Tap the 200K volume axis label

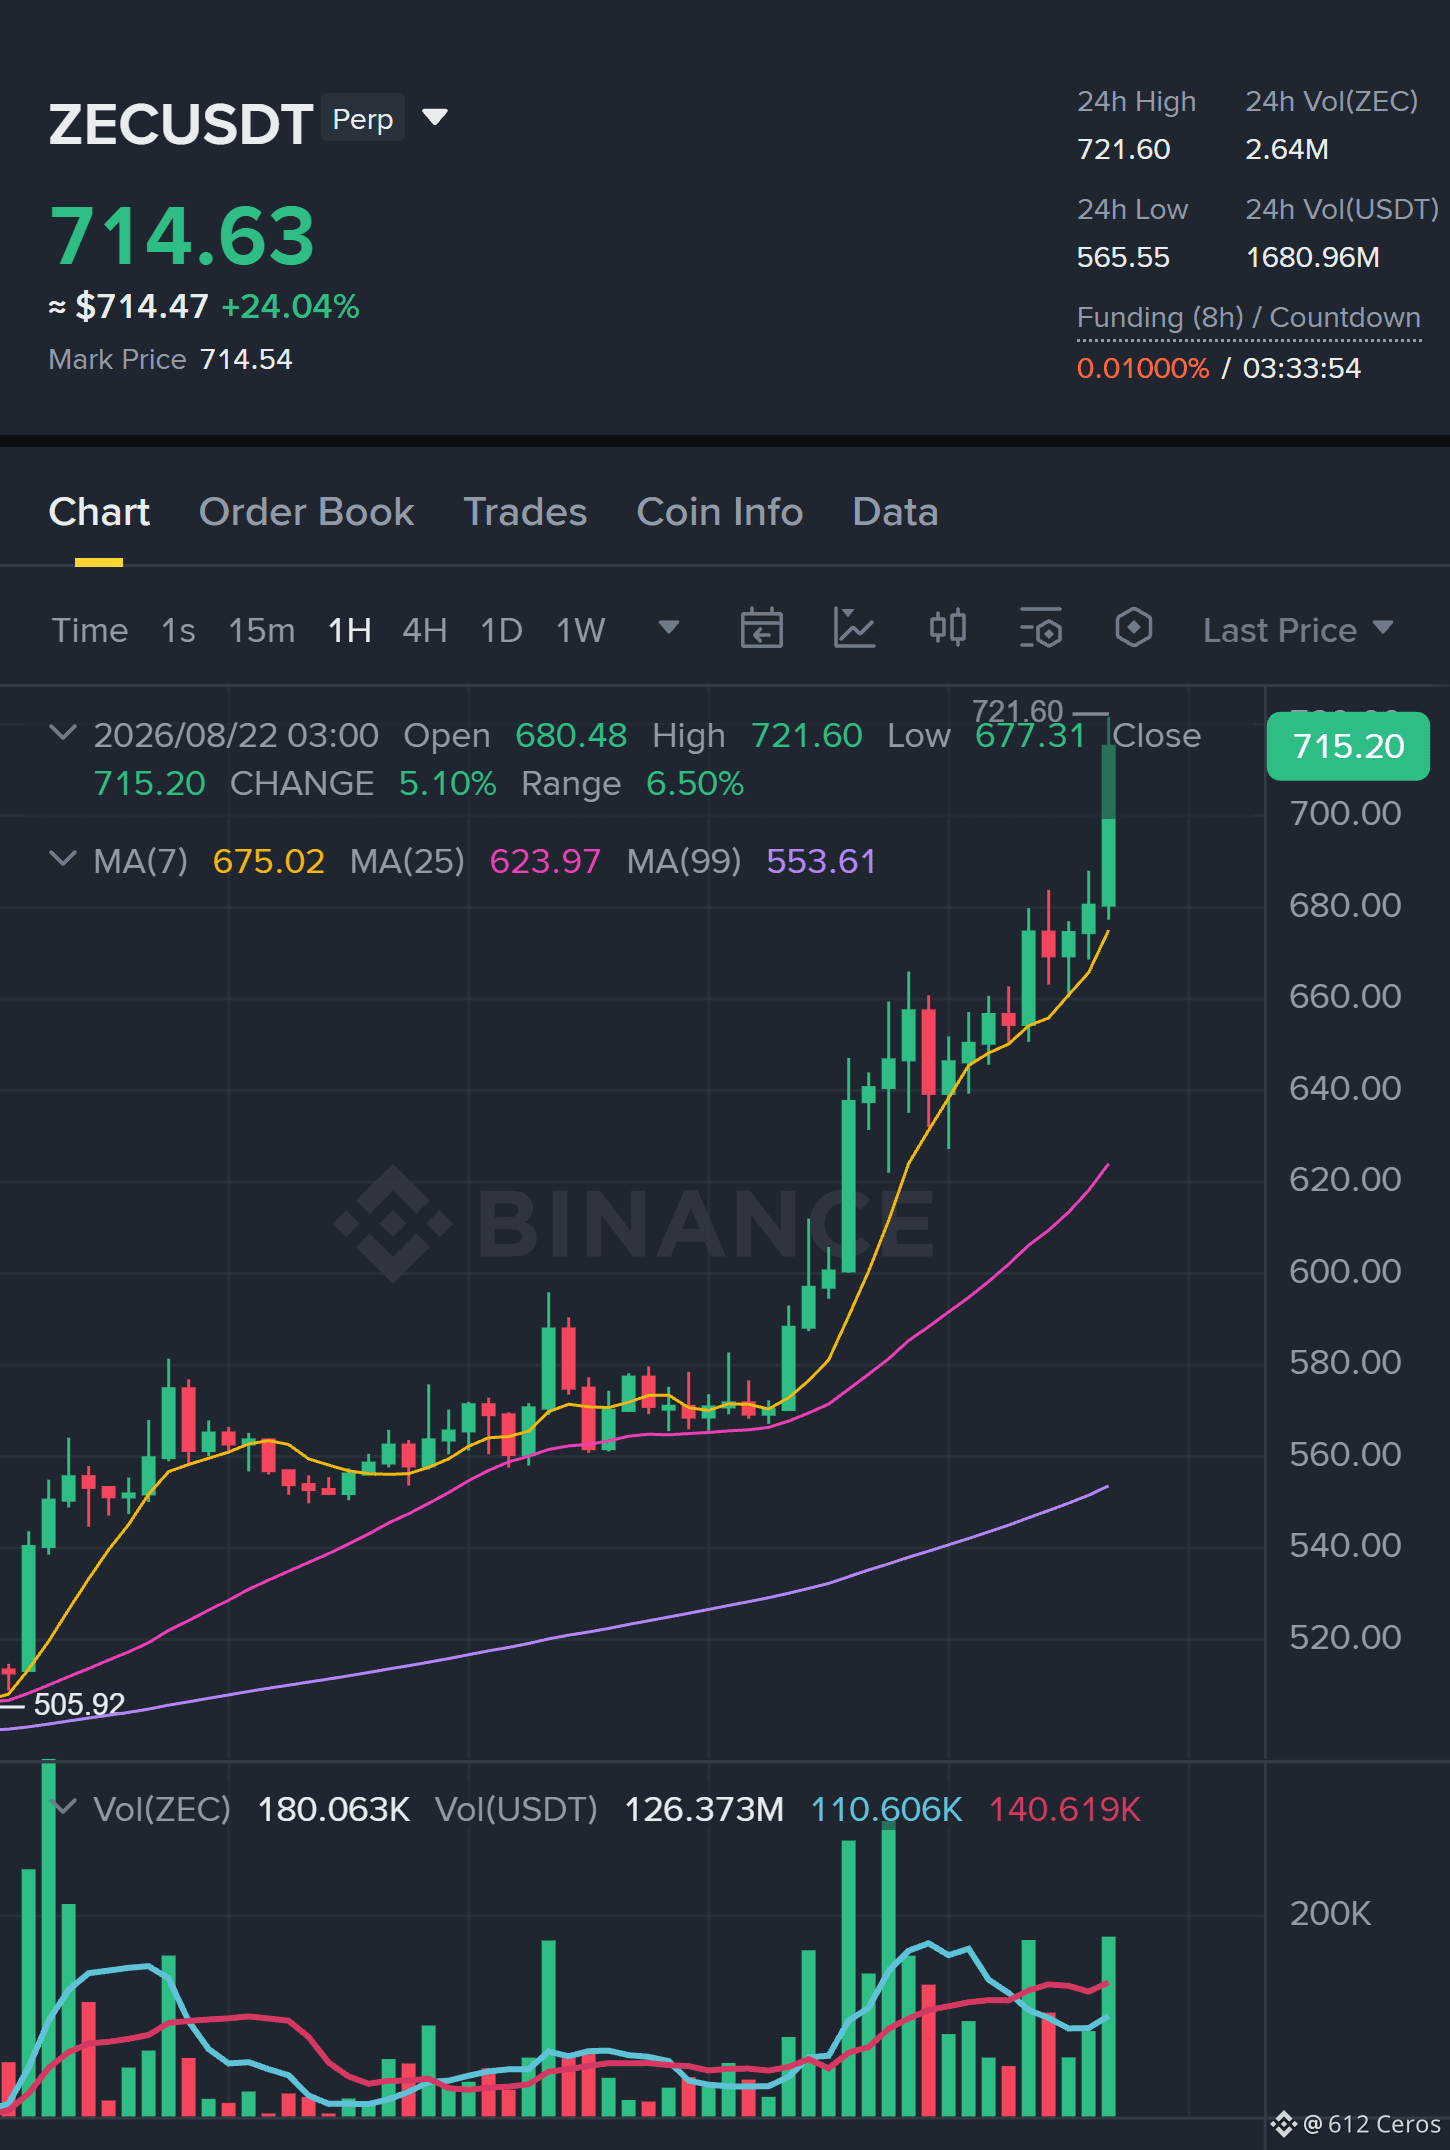click(1330, 1913)
